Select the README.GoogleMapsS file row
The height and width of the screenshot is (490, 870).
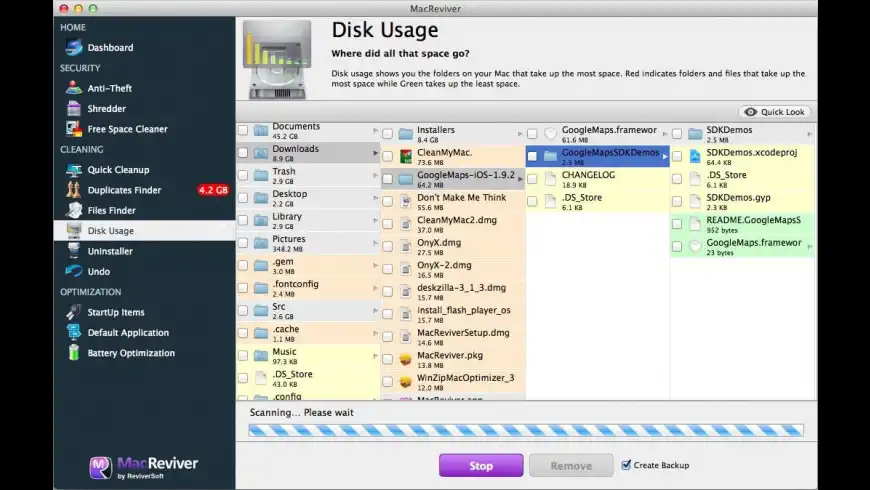[x=743, y=224]
